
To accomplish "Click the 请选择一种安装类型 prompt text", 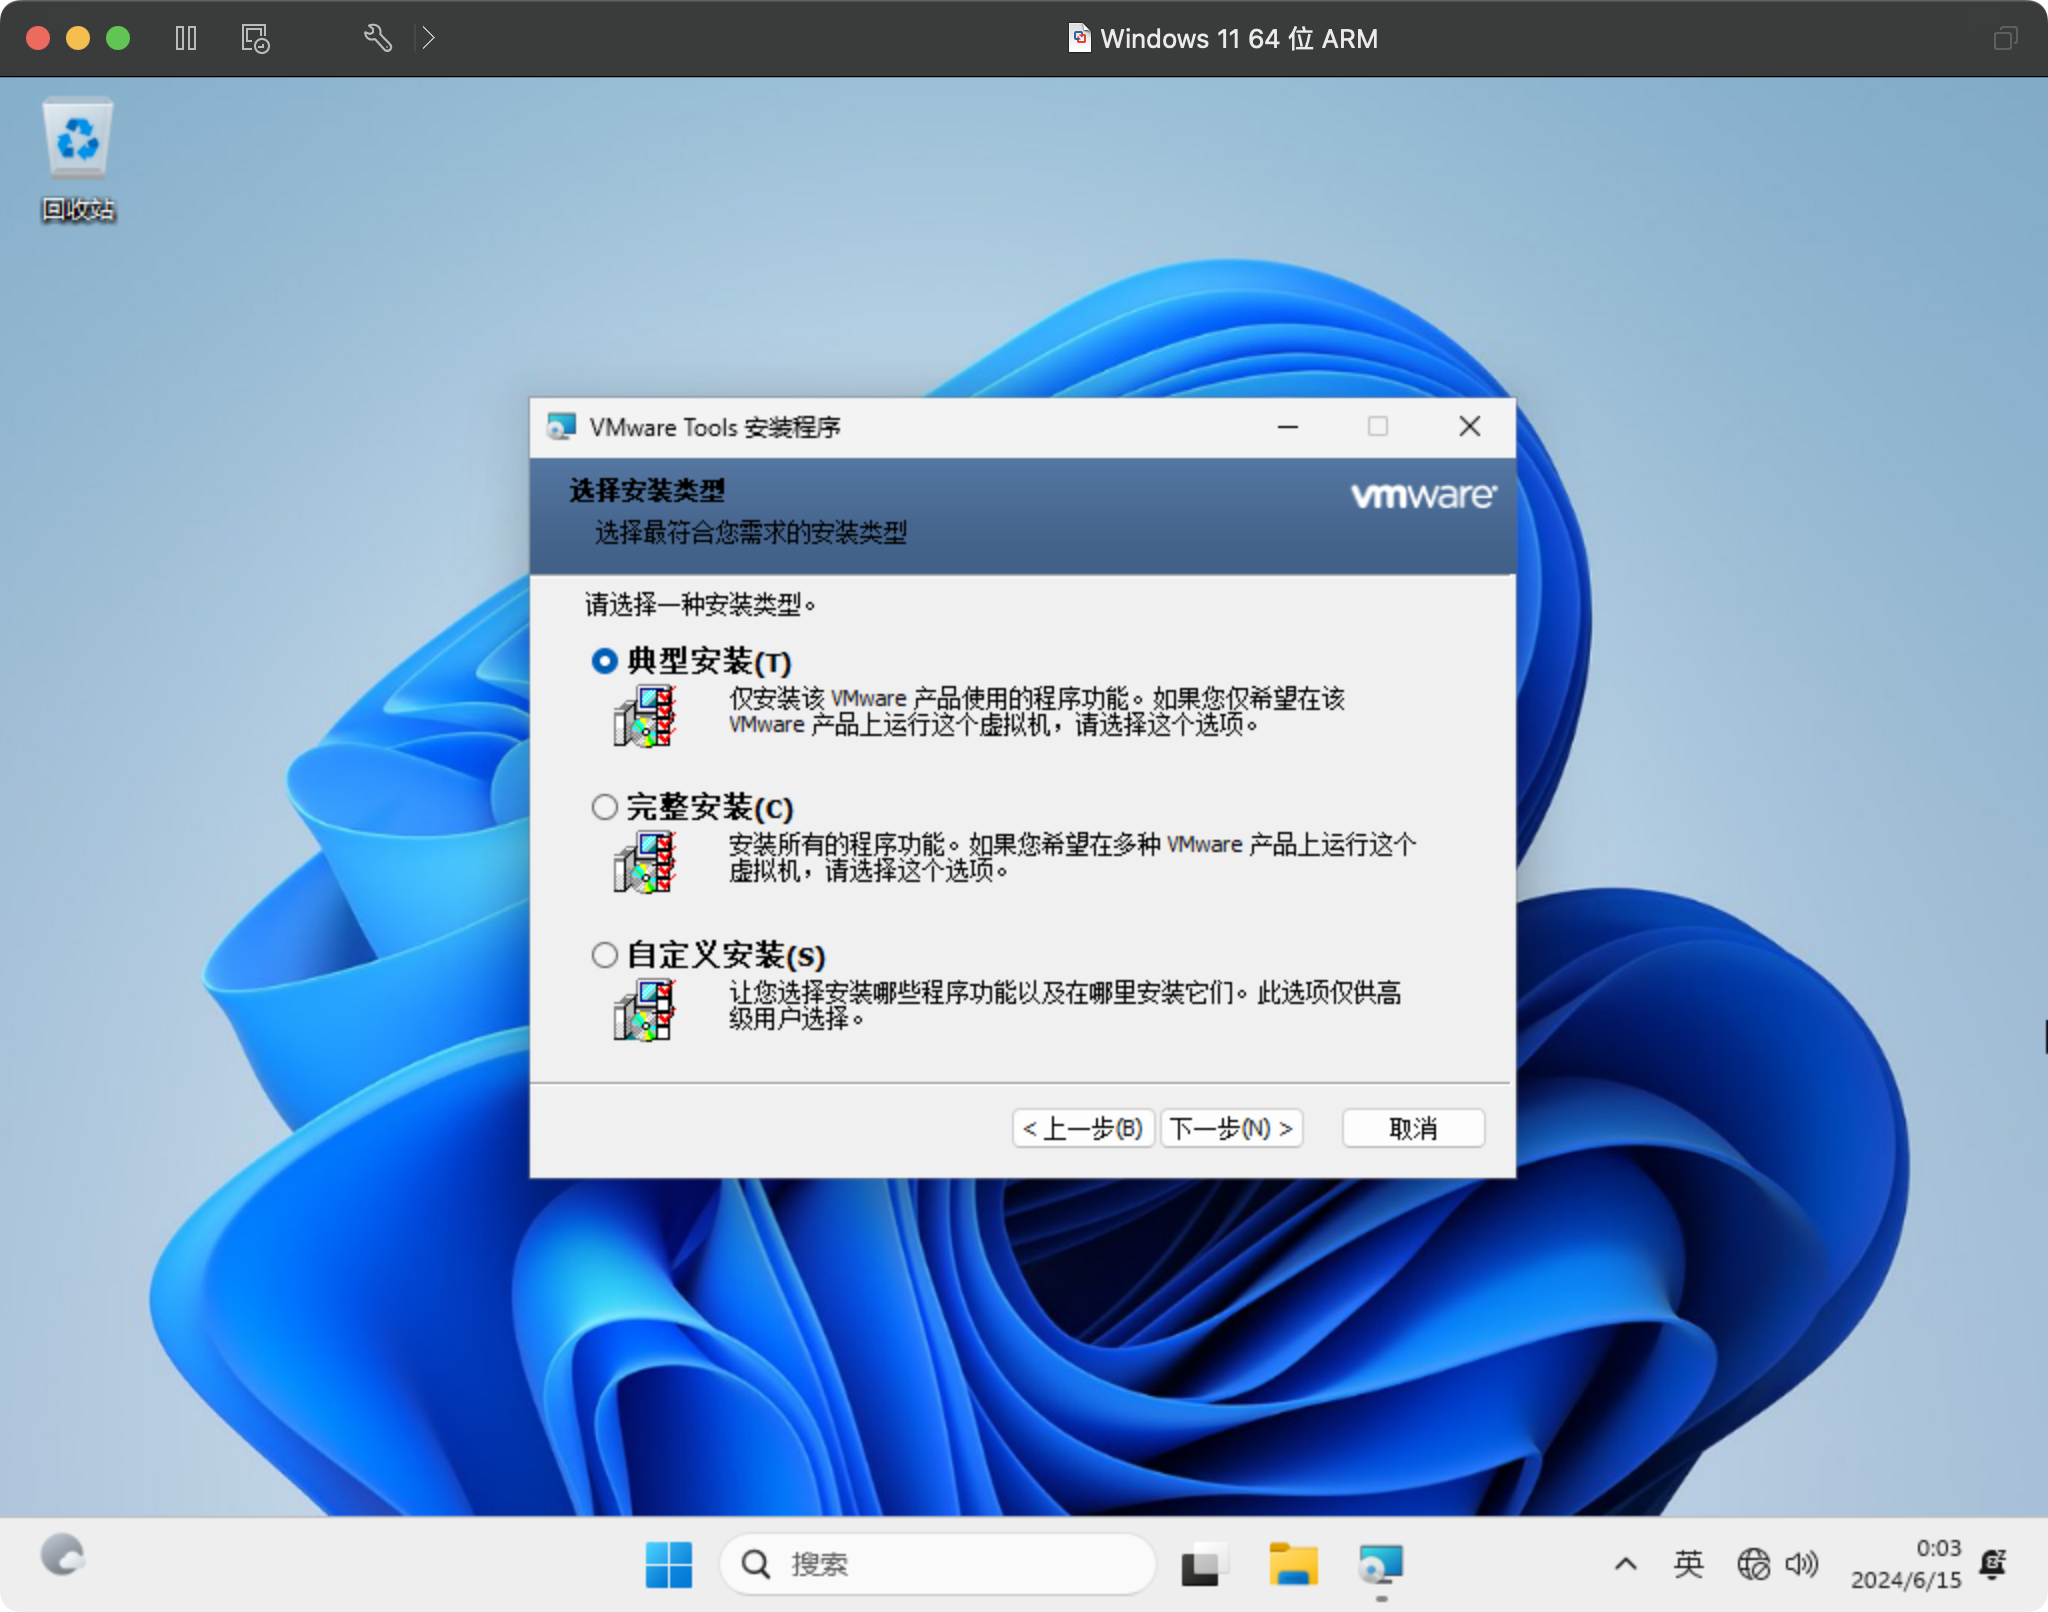I will 700,604.
